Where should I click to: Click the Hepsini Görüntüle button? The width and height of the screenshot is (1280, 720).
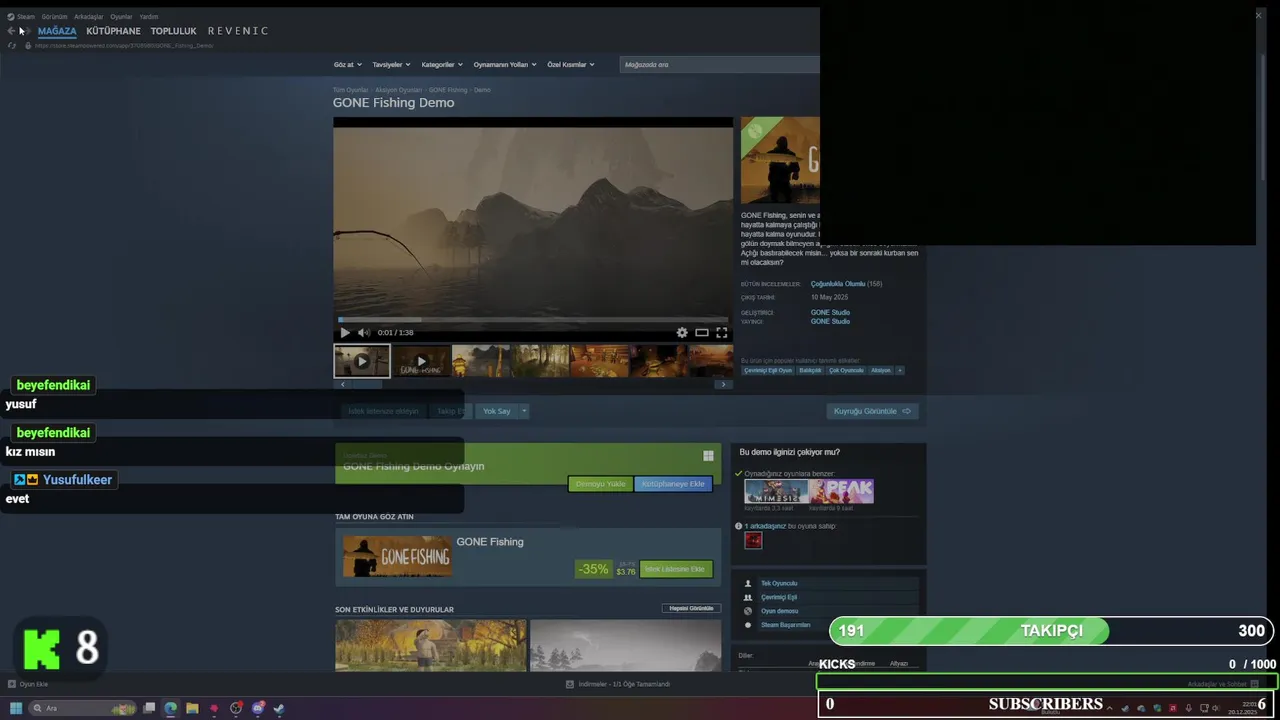click(691, 608)
